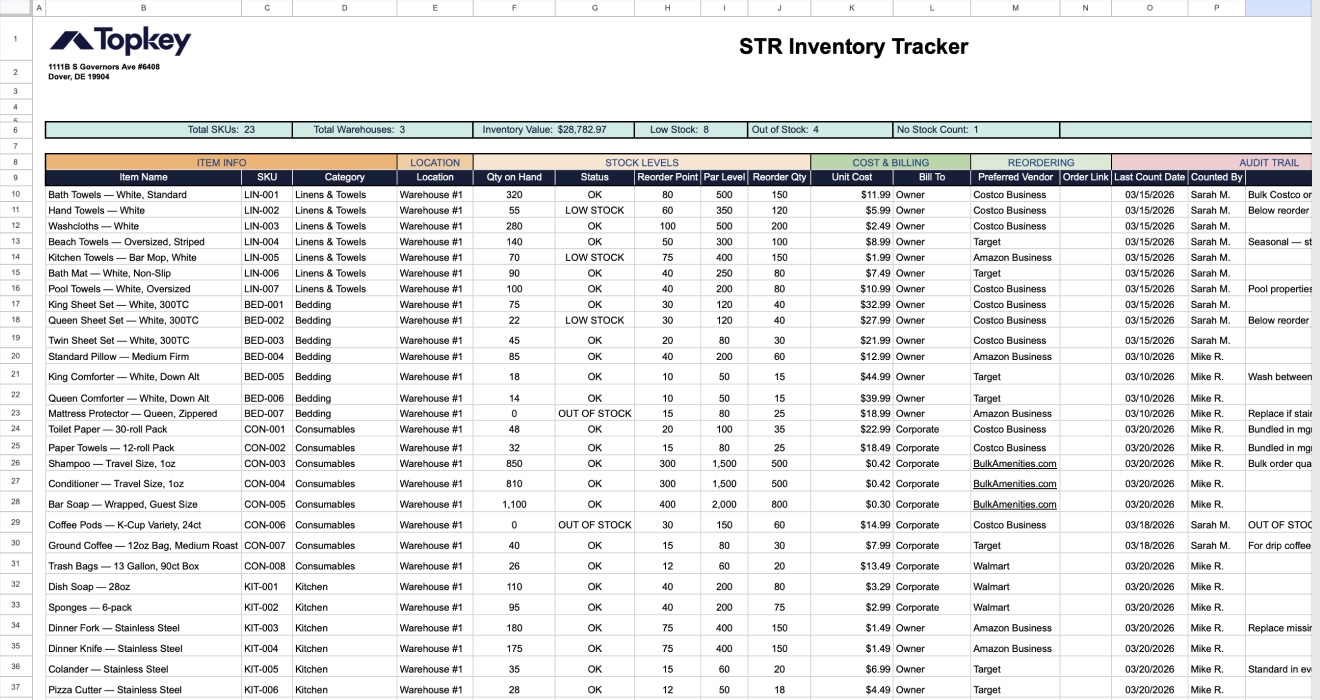Select the Kitchen category for KIT-005
Viewport: 1320px width, 700px height.
(344, 669)
